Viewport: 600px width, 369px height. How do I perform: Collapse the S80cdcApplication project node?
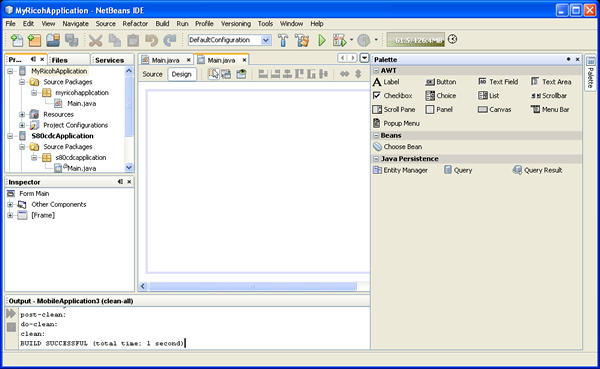pos(10,136)
